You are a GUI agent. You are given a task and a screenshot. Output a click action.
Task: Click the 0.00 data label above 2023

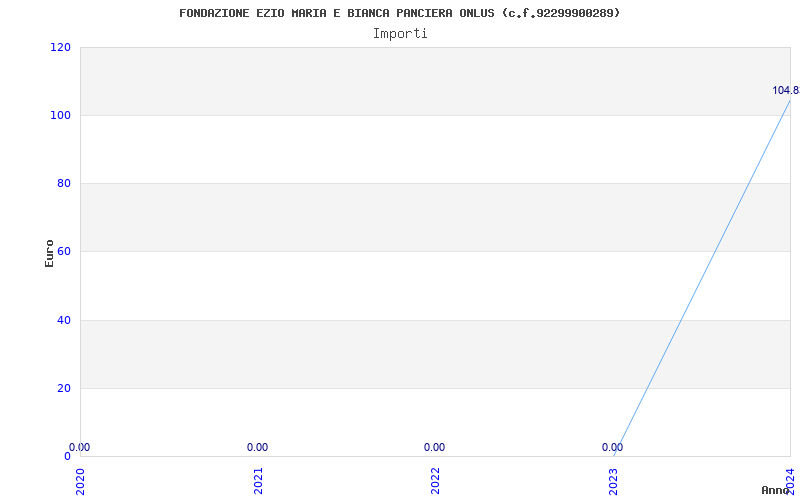pyautogui.click(x=612, y=447)
